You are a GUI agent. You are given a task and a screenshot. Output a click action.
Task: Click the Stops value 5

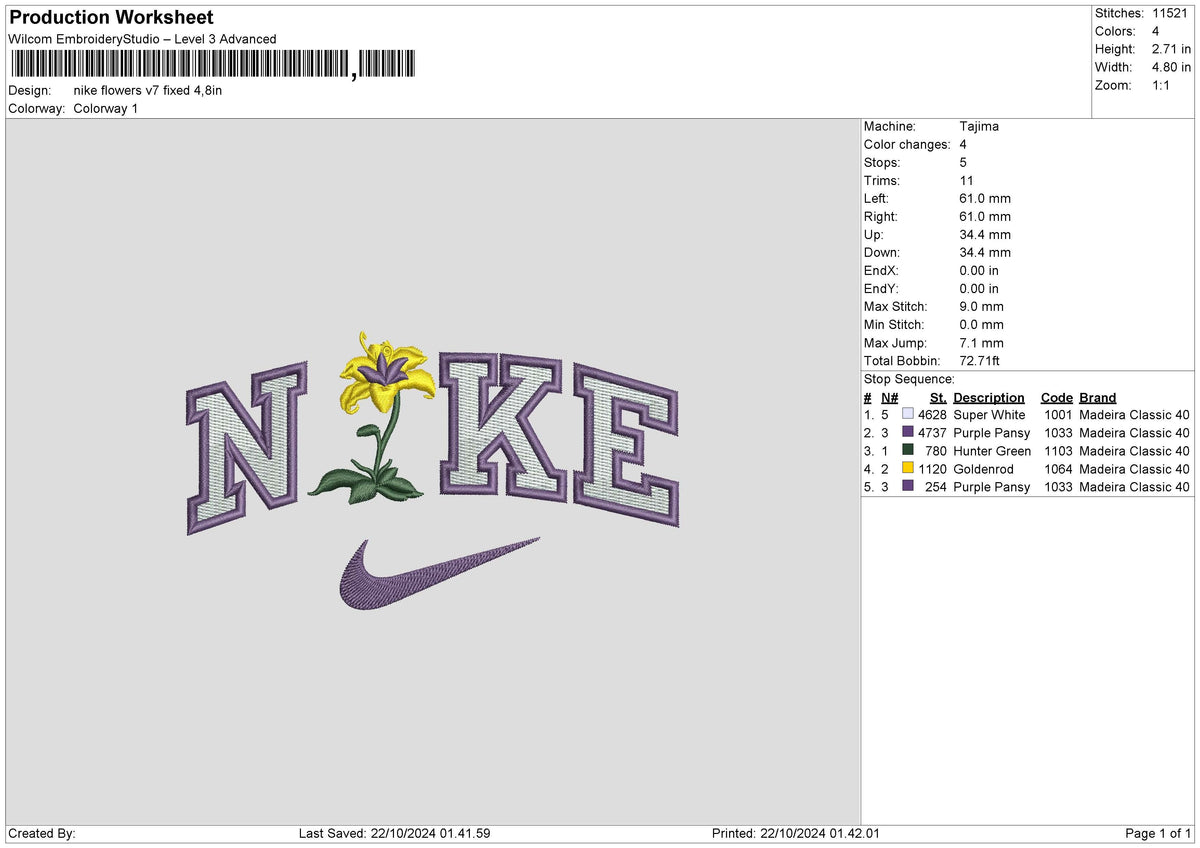(963, 163)
